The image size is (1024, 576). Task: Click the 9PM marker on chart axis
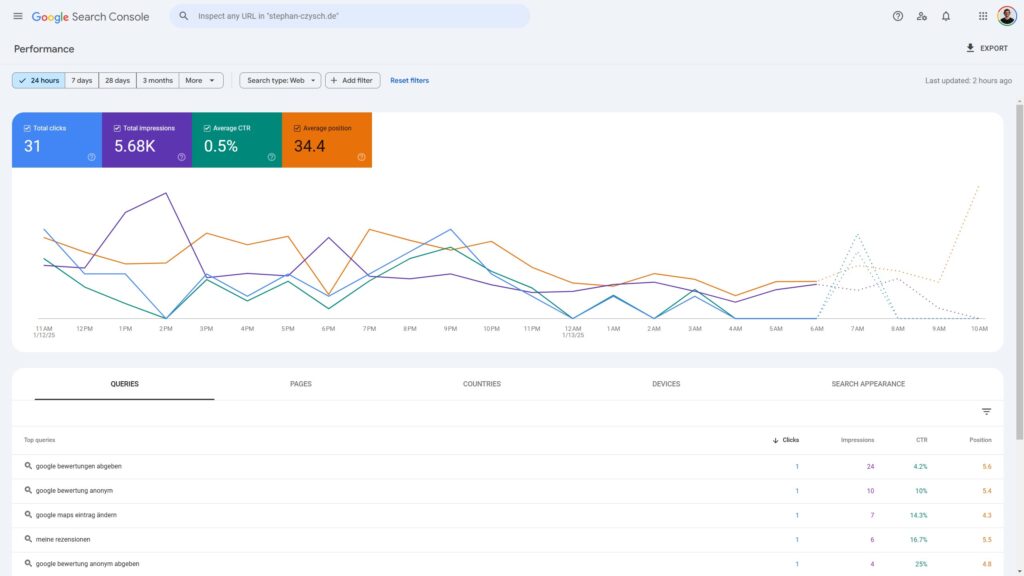click(x=451, y=328)
